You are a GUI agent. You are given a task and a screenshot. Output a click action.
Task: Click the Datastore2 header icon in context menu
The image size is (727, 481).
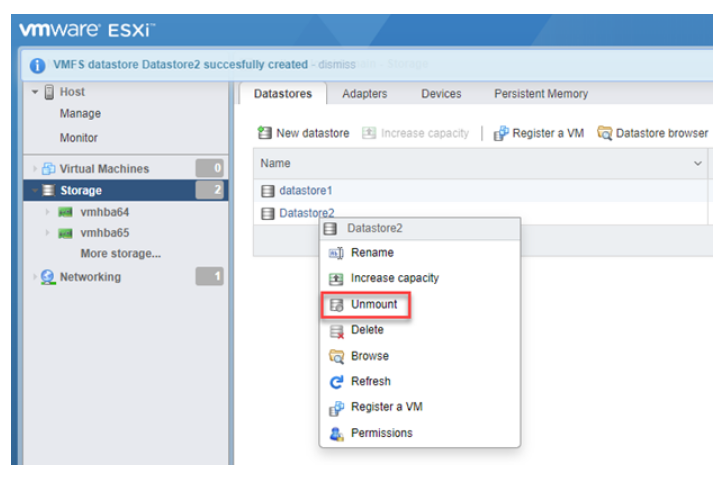tap(330, 228)
